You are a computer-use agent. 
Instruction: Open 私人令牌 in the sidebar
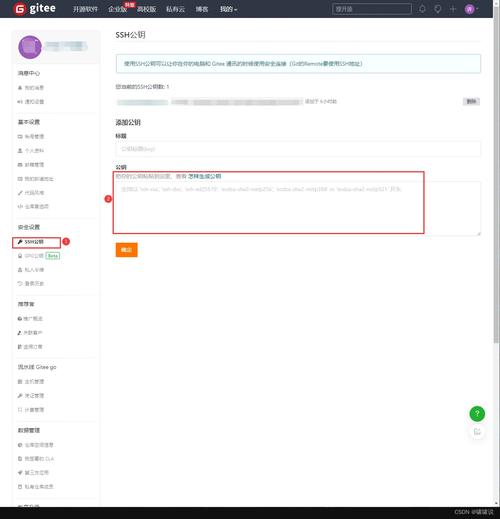point(34,270)
